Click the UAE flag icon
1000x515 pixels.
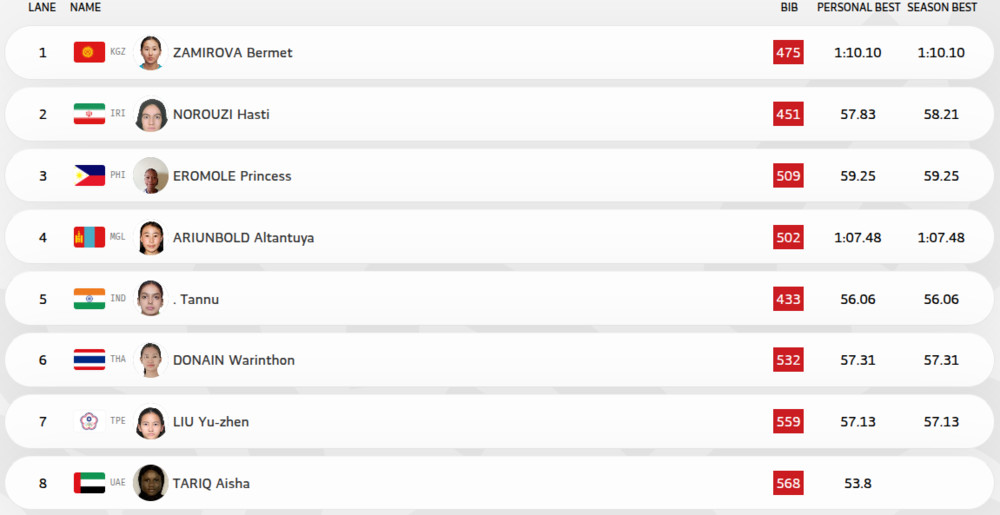tap(89, 483)
